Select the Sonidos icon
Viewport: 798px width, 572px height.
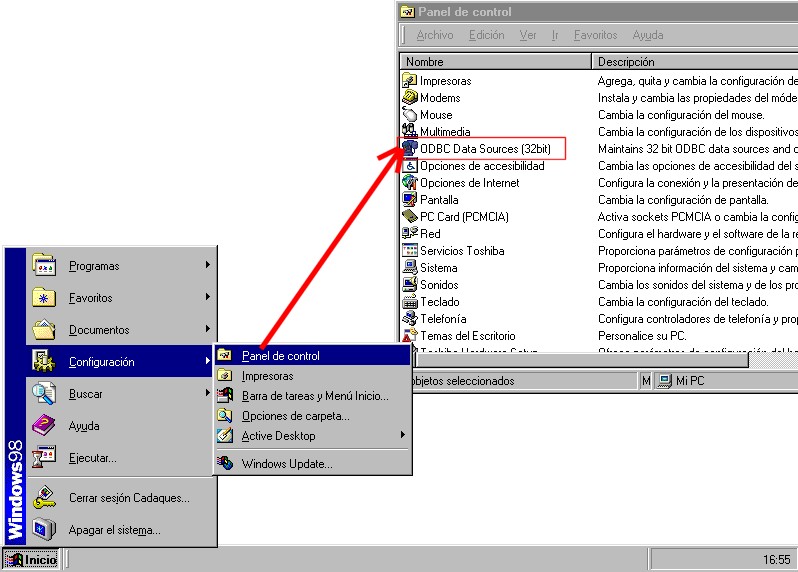[409, 284]
